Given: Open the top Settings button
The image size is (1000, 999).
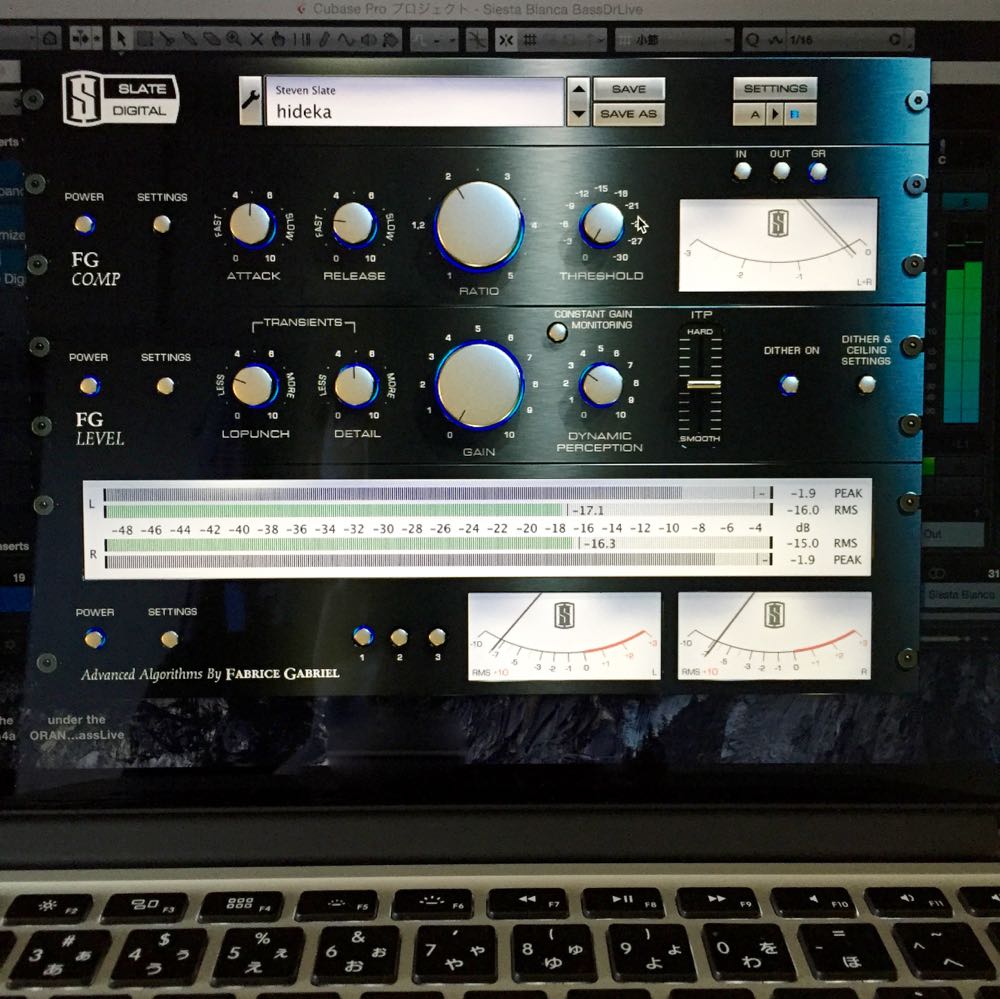Looking at the screenshot, I should [x=775, y=88].
